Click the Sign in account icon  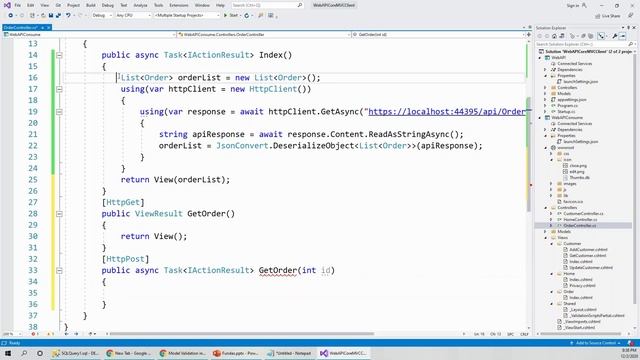(584, 5)
